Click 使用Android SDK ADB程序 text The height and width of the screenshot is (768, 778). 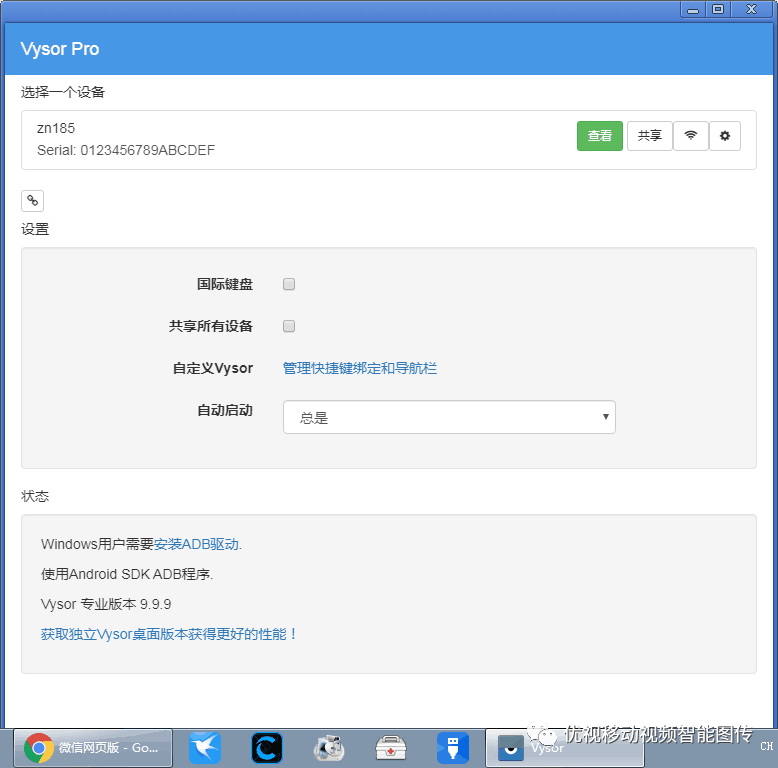(x=127, y=575)
